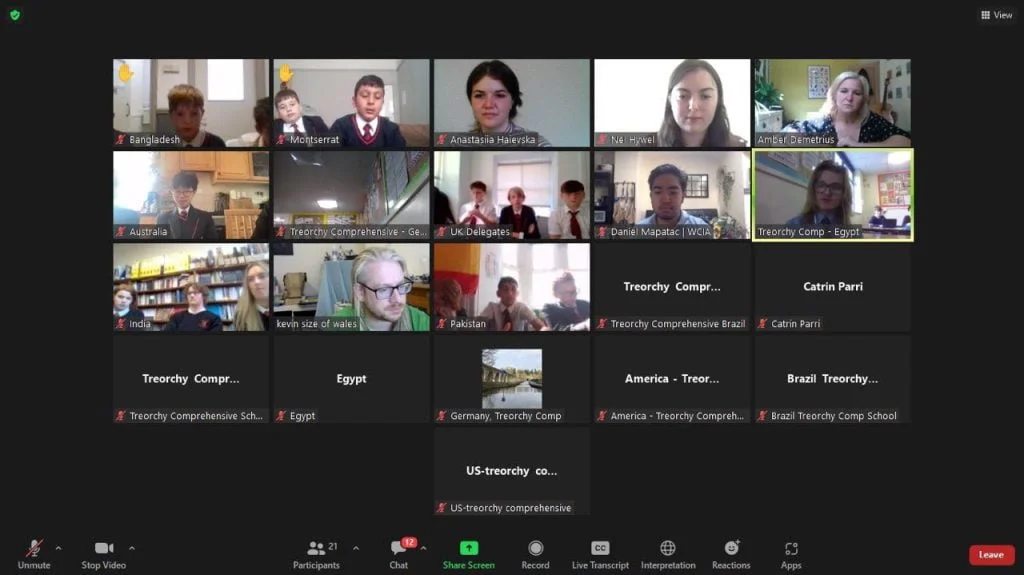Click the green encryption shield icon
Image resolution: width=1024 pixels, height=575 pixels.
click(x=15, y=14)
